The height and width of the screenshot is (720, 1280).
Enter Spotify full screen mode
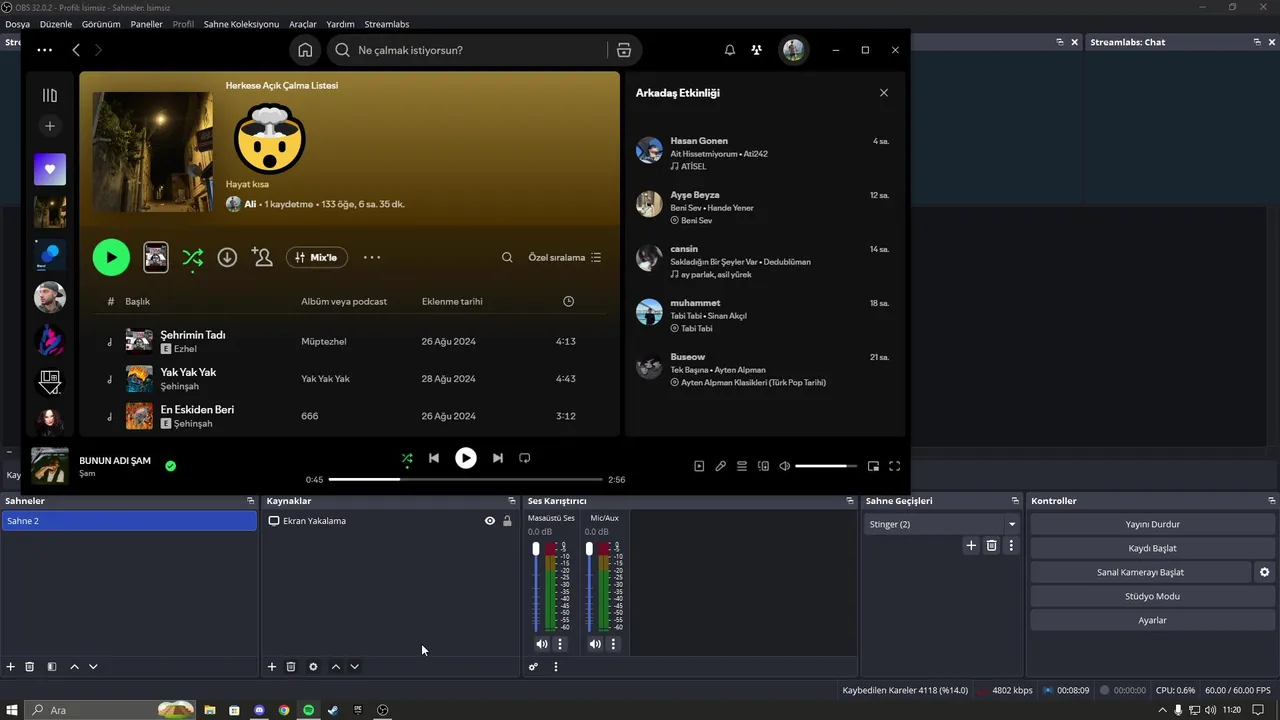point(895,466)
